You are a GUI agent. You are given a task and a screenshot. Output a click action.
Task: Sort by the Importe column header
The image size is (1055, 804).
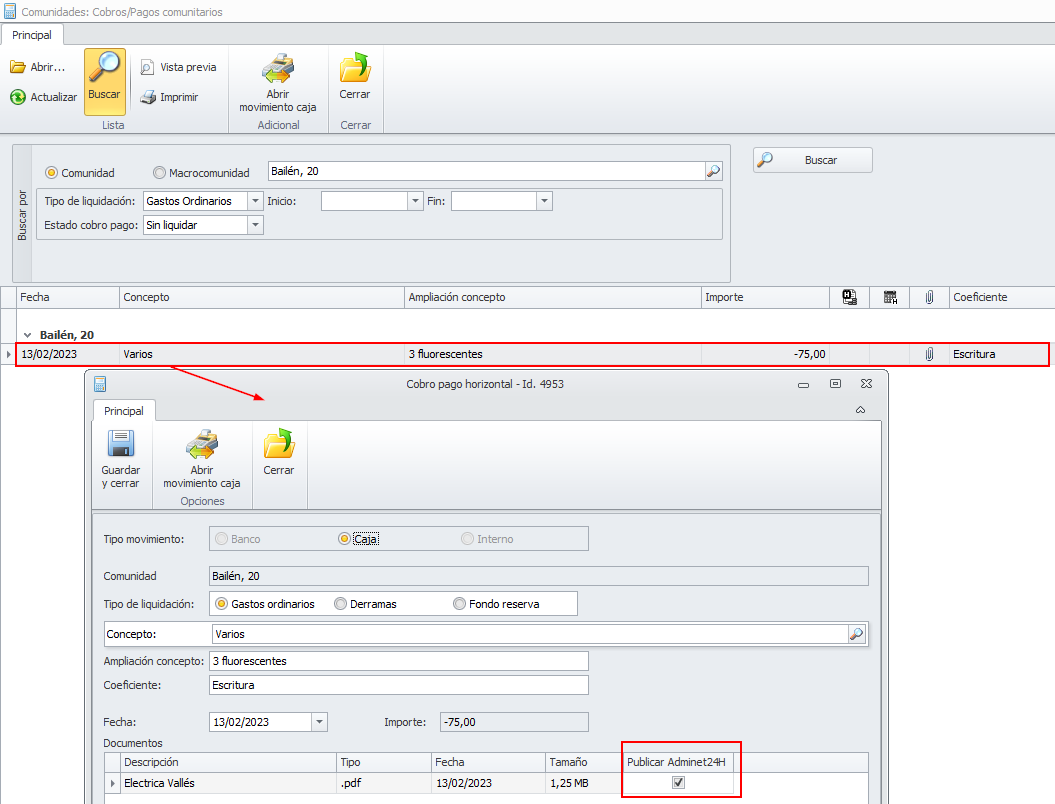click(765, 297)
